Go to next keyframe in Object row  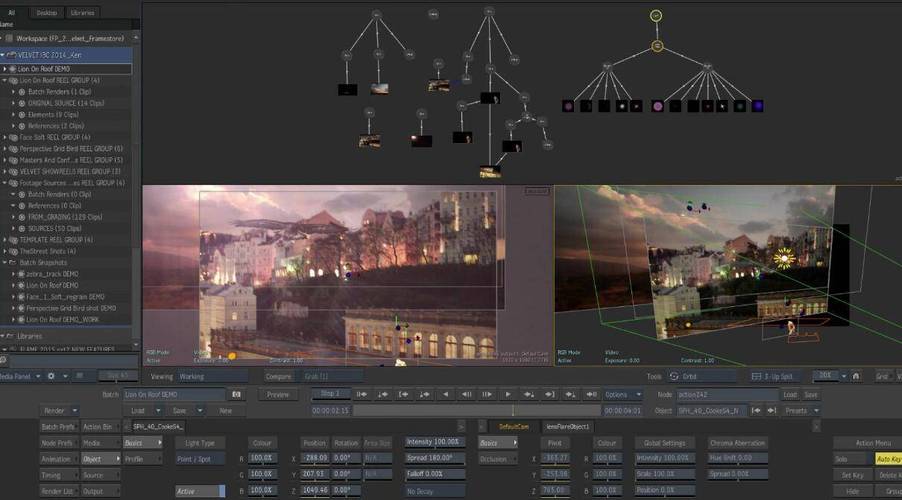coord(772,411)
